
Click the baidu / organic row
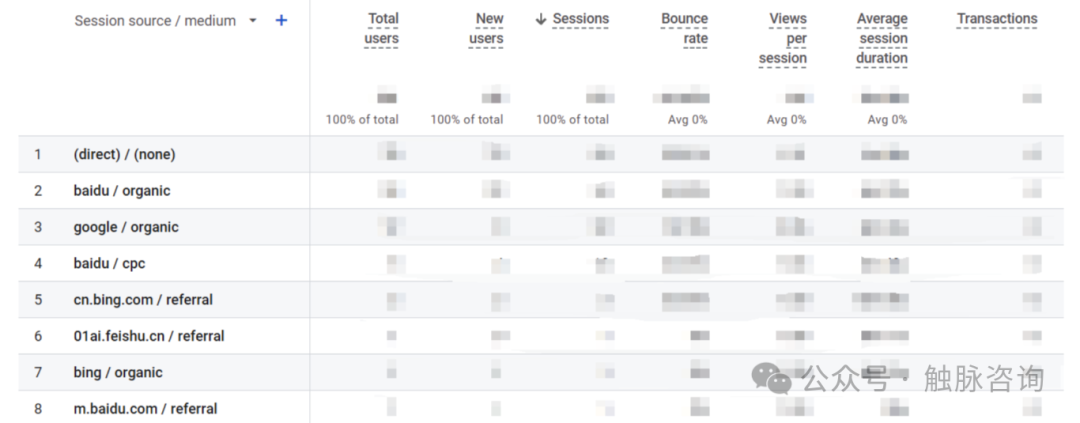point(122,190)
